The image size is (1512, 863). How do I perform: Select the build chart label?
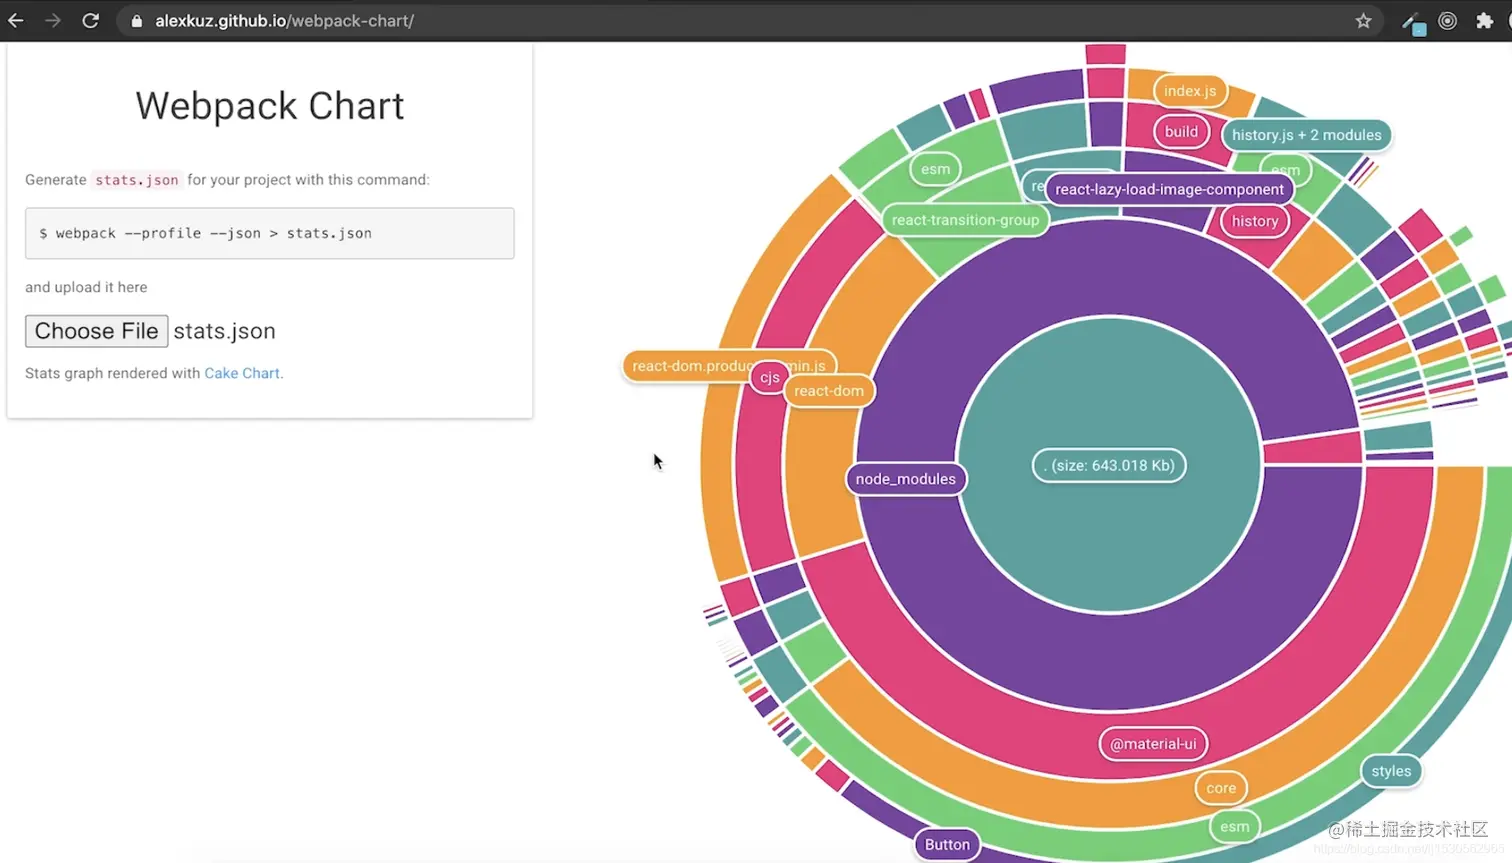pos(1181,132)
